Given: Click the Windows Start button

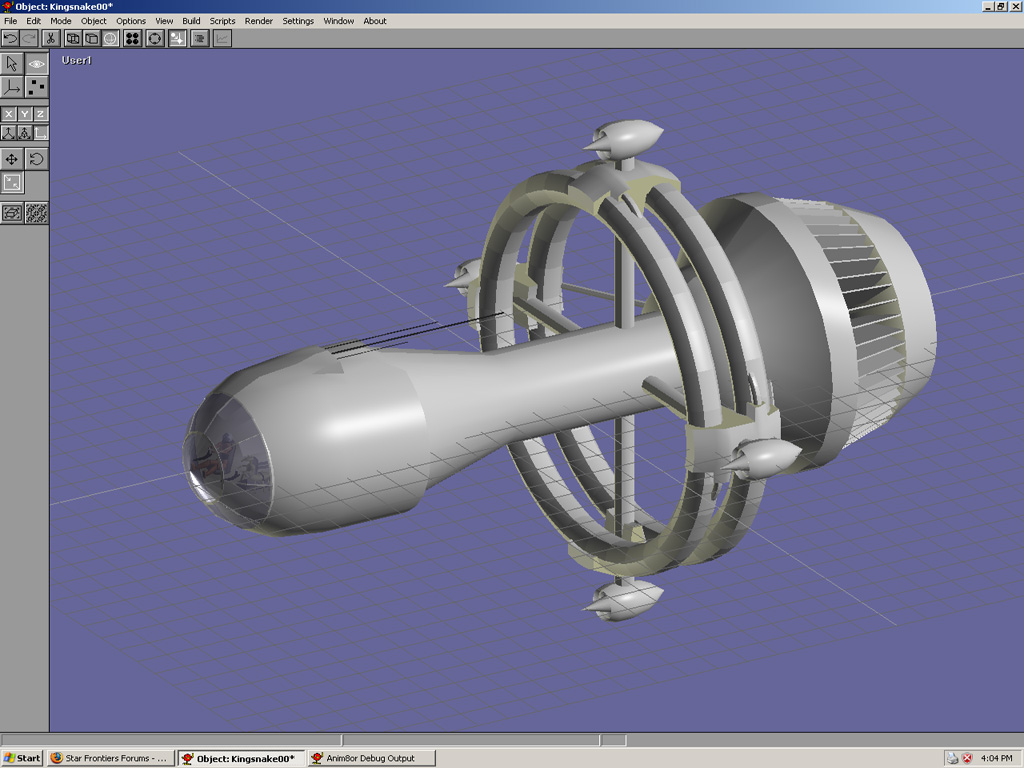Looking at the screenshot, I should click(x=22, y=758).
